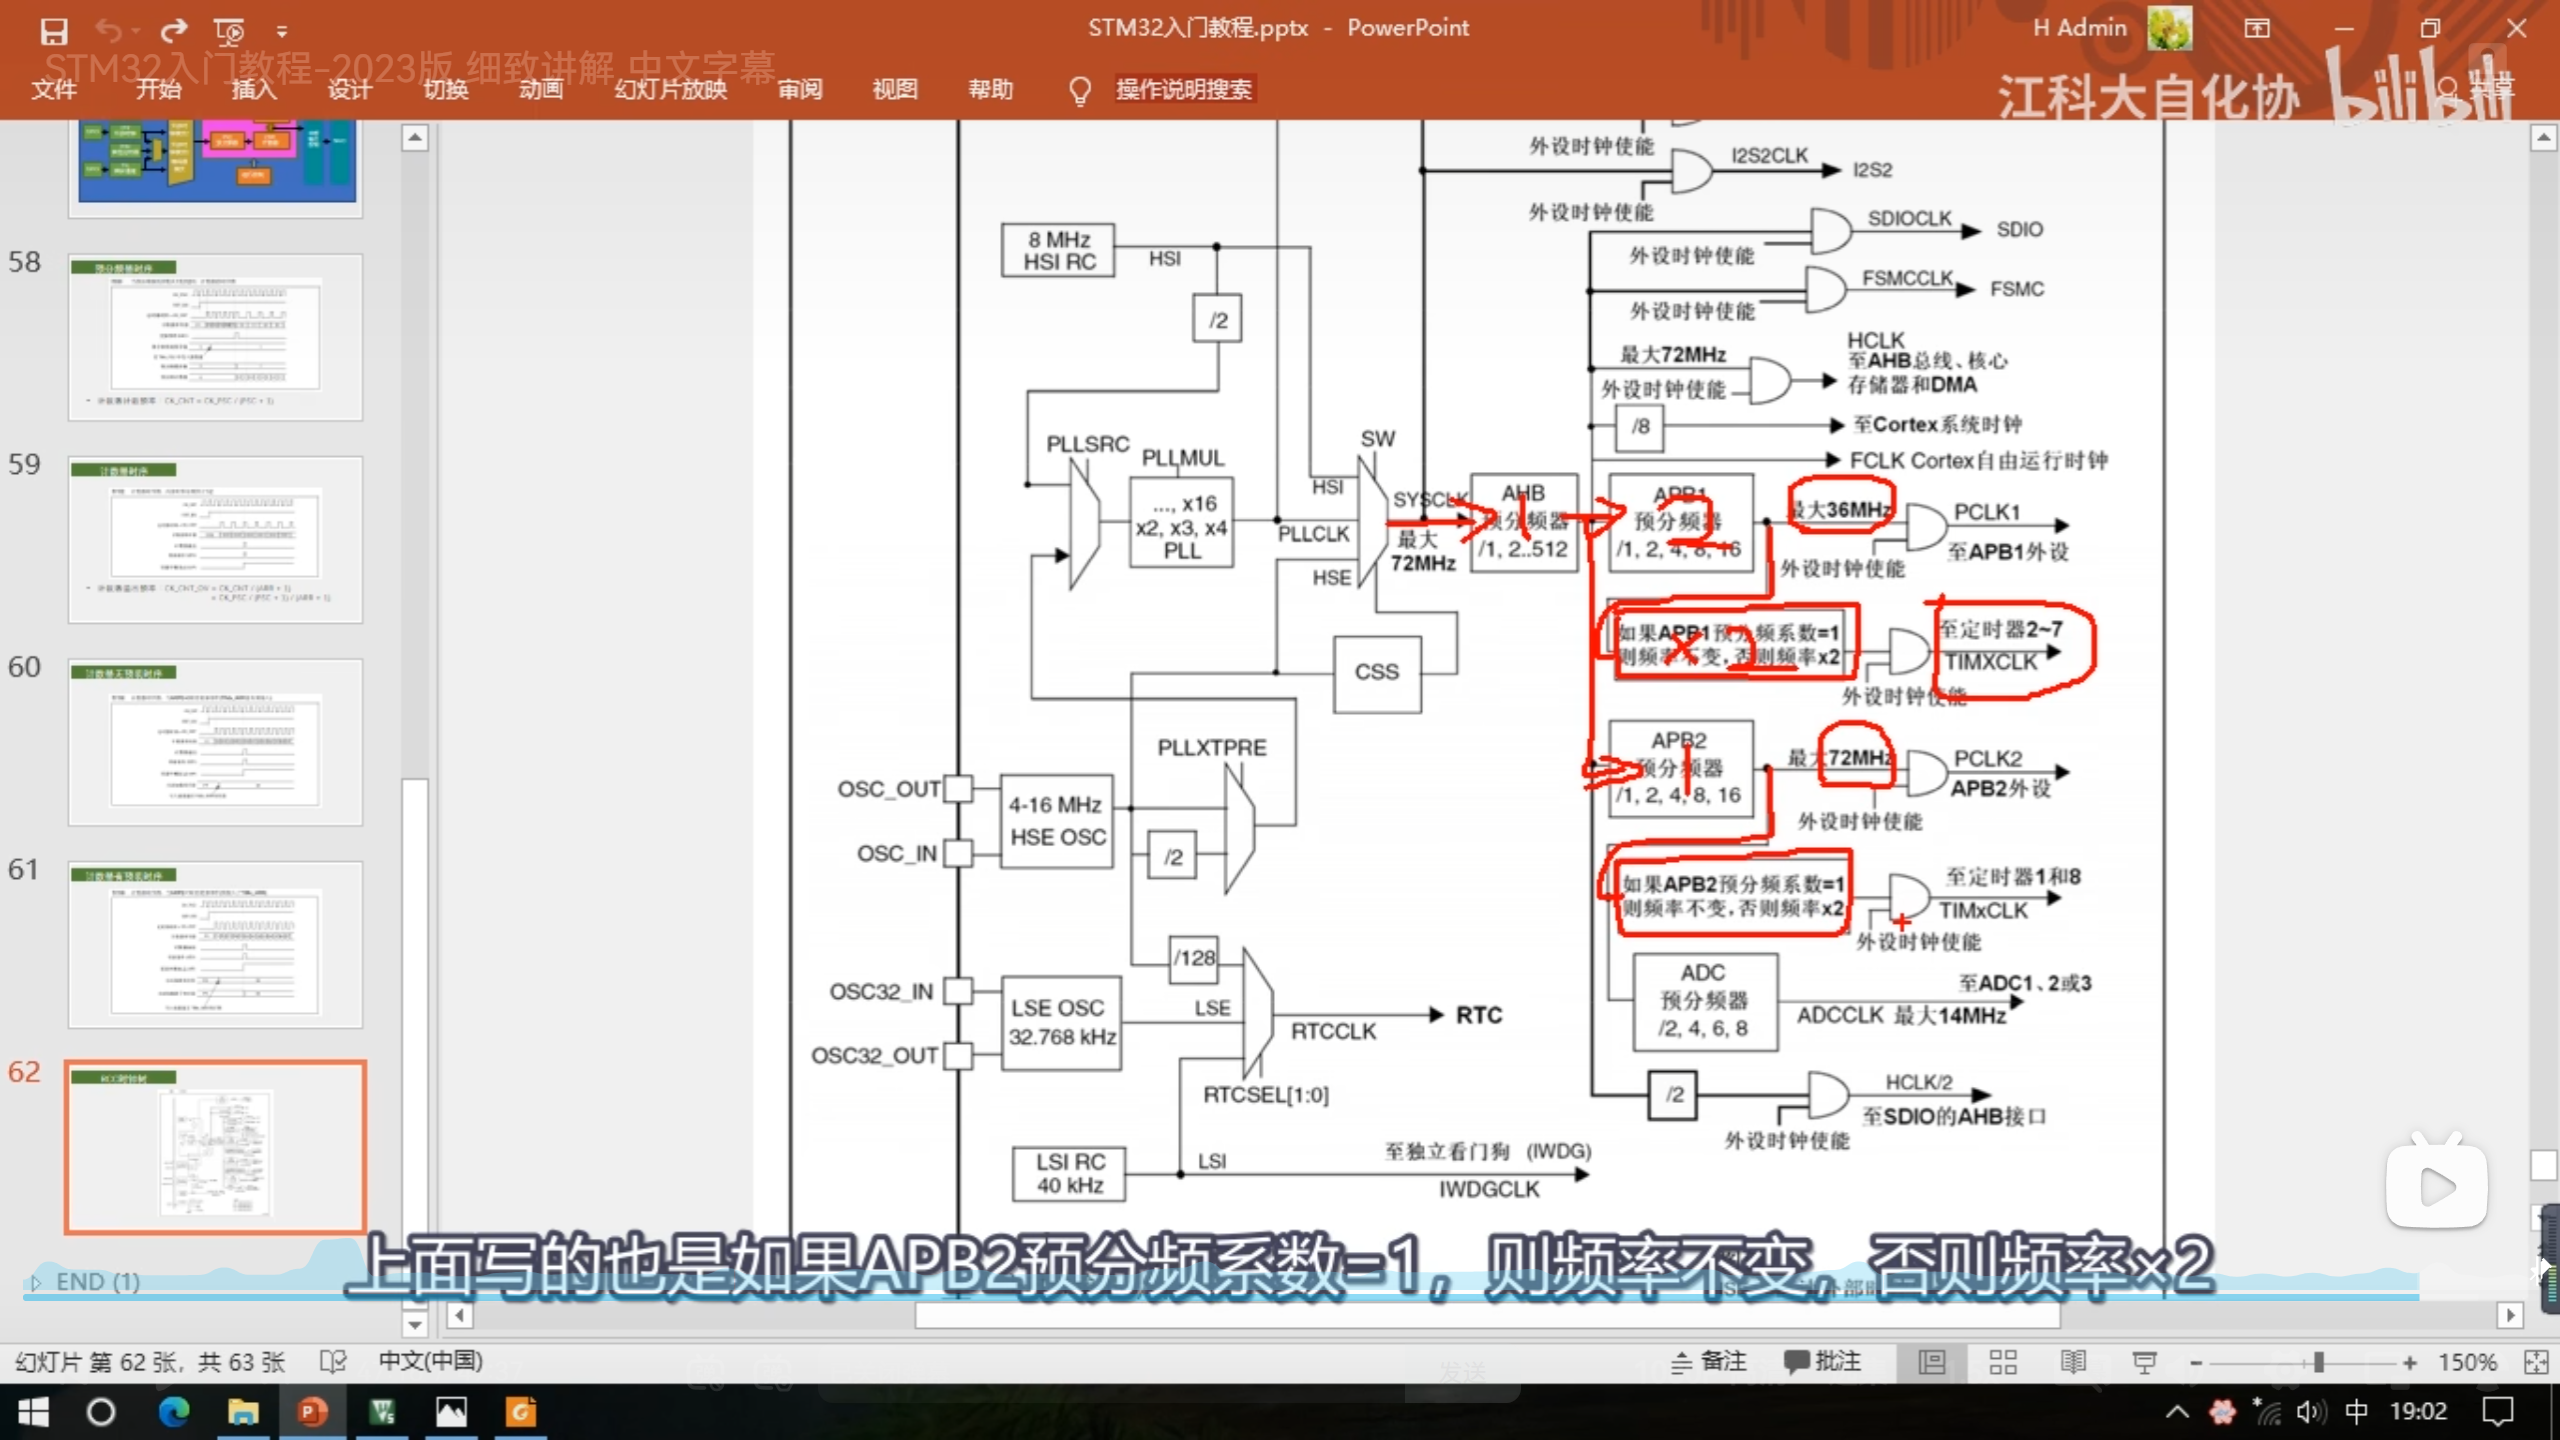The width and height of the screenshot is (2560, 1440).
Task: Click the Slide Show view icon
Action: pyautogui.click(x=2144, y=1362)
